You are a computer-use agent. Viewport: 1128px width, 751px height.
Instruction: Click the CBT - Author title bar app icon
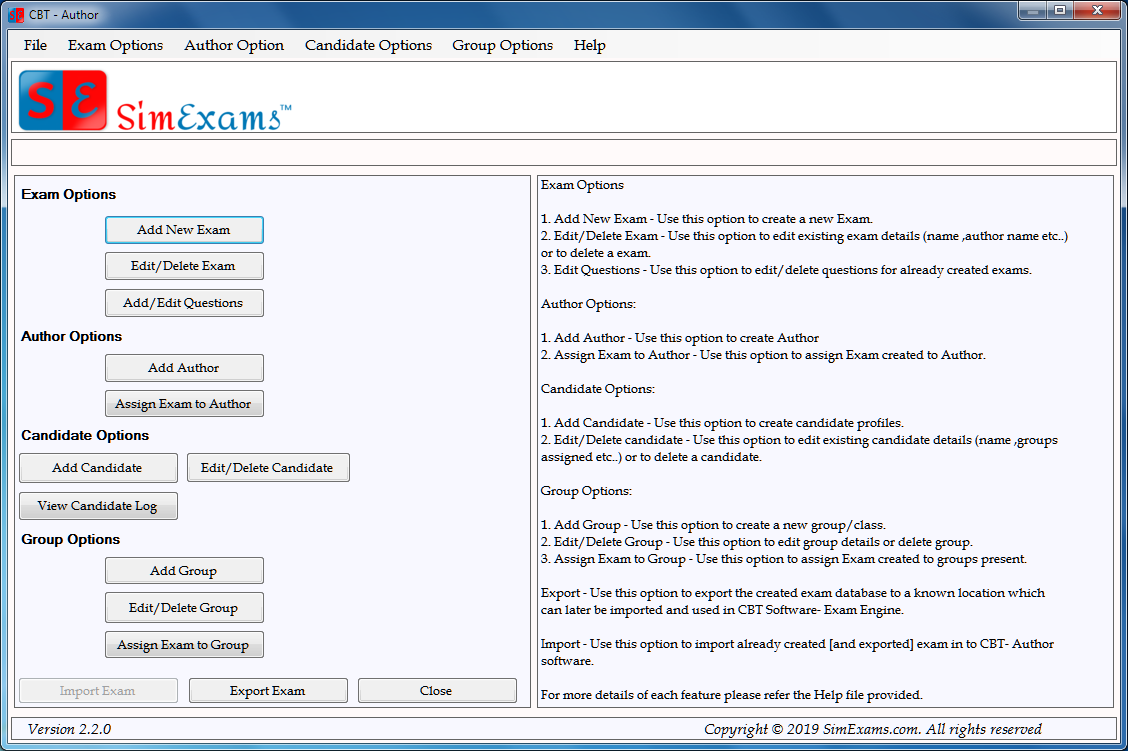(16, 14)
